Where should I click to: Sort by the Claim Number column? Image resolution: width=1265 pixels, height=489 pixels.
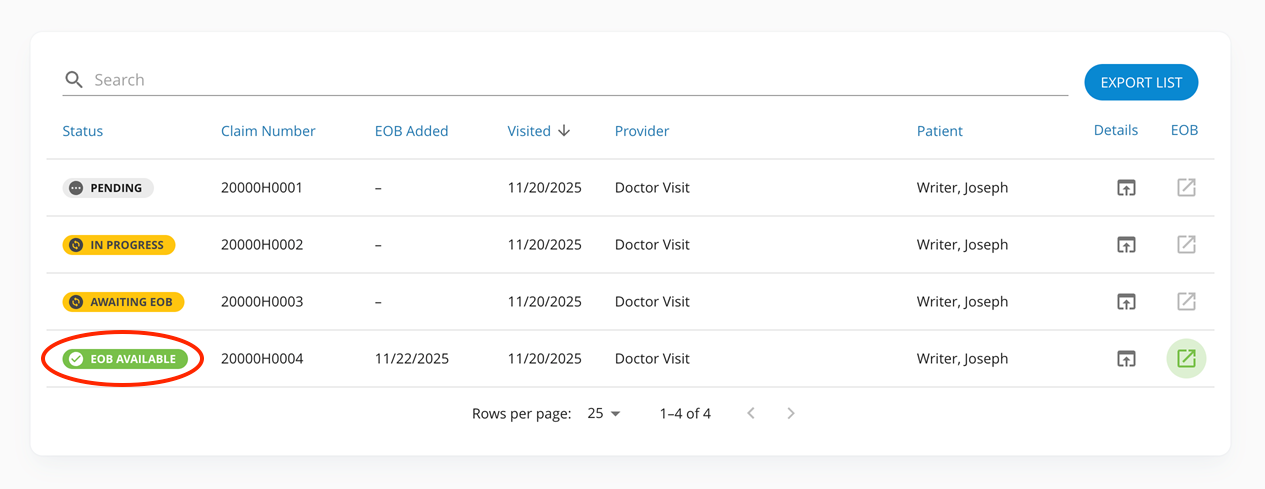(x=268, y=131)
